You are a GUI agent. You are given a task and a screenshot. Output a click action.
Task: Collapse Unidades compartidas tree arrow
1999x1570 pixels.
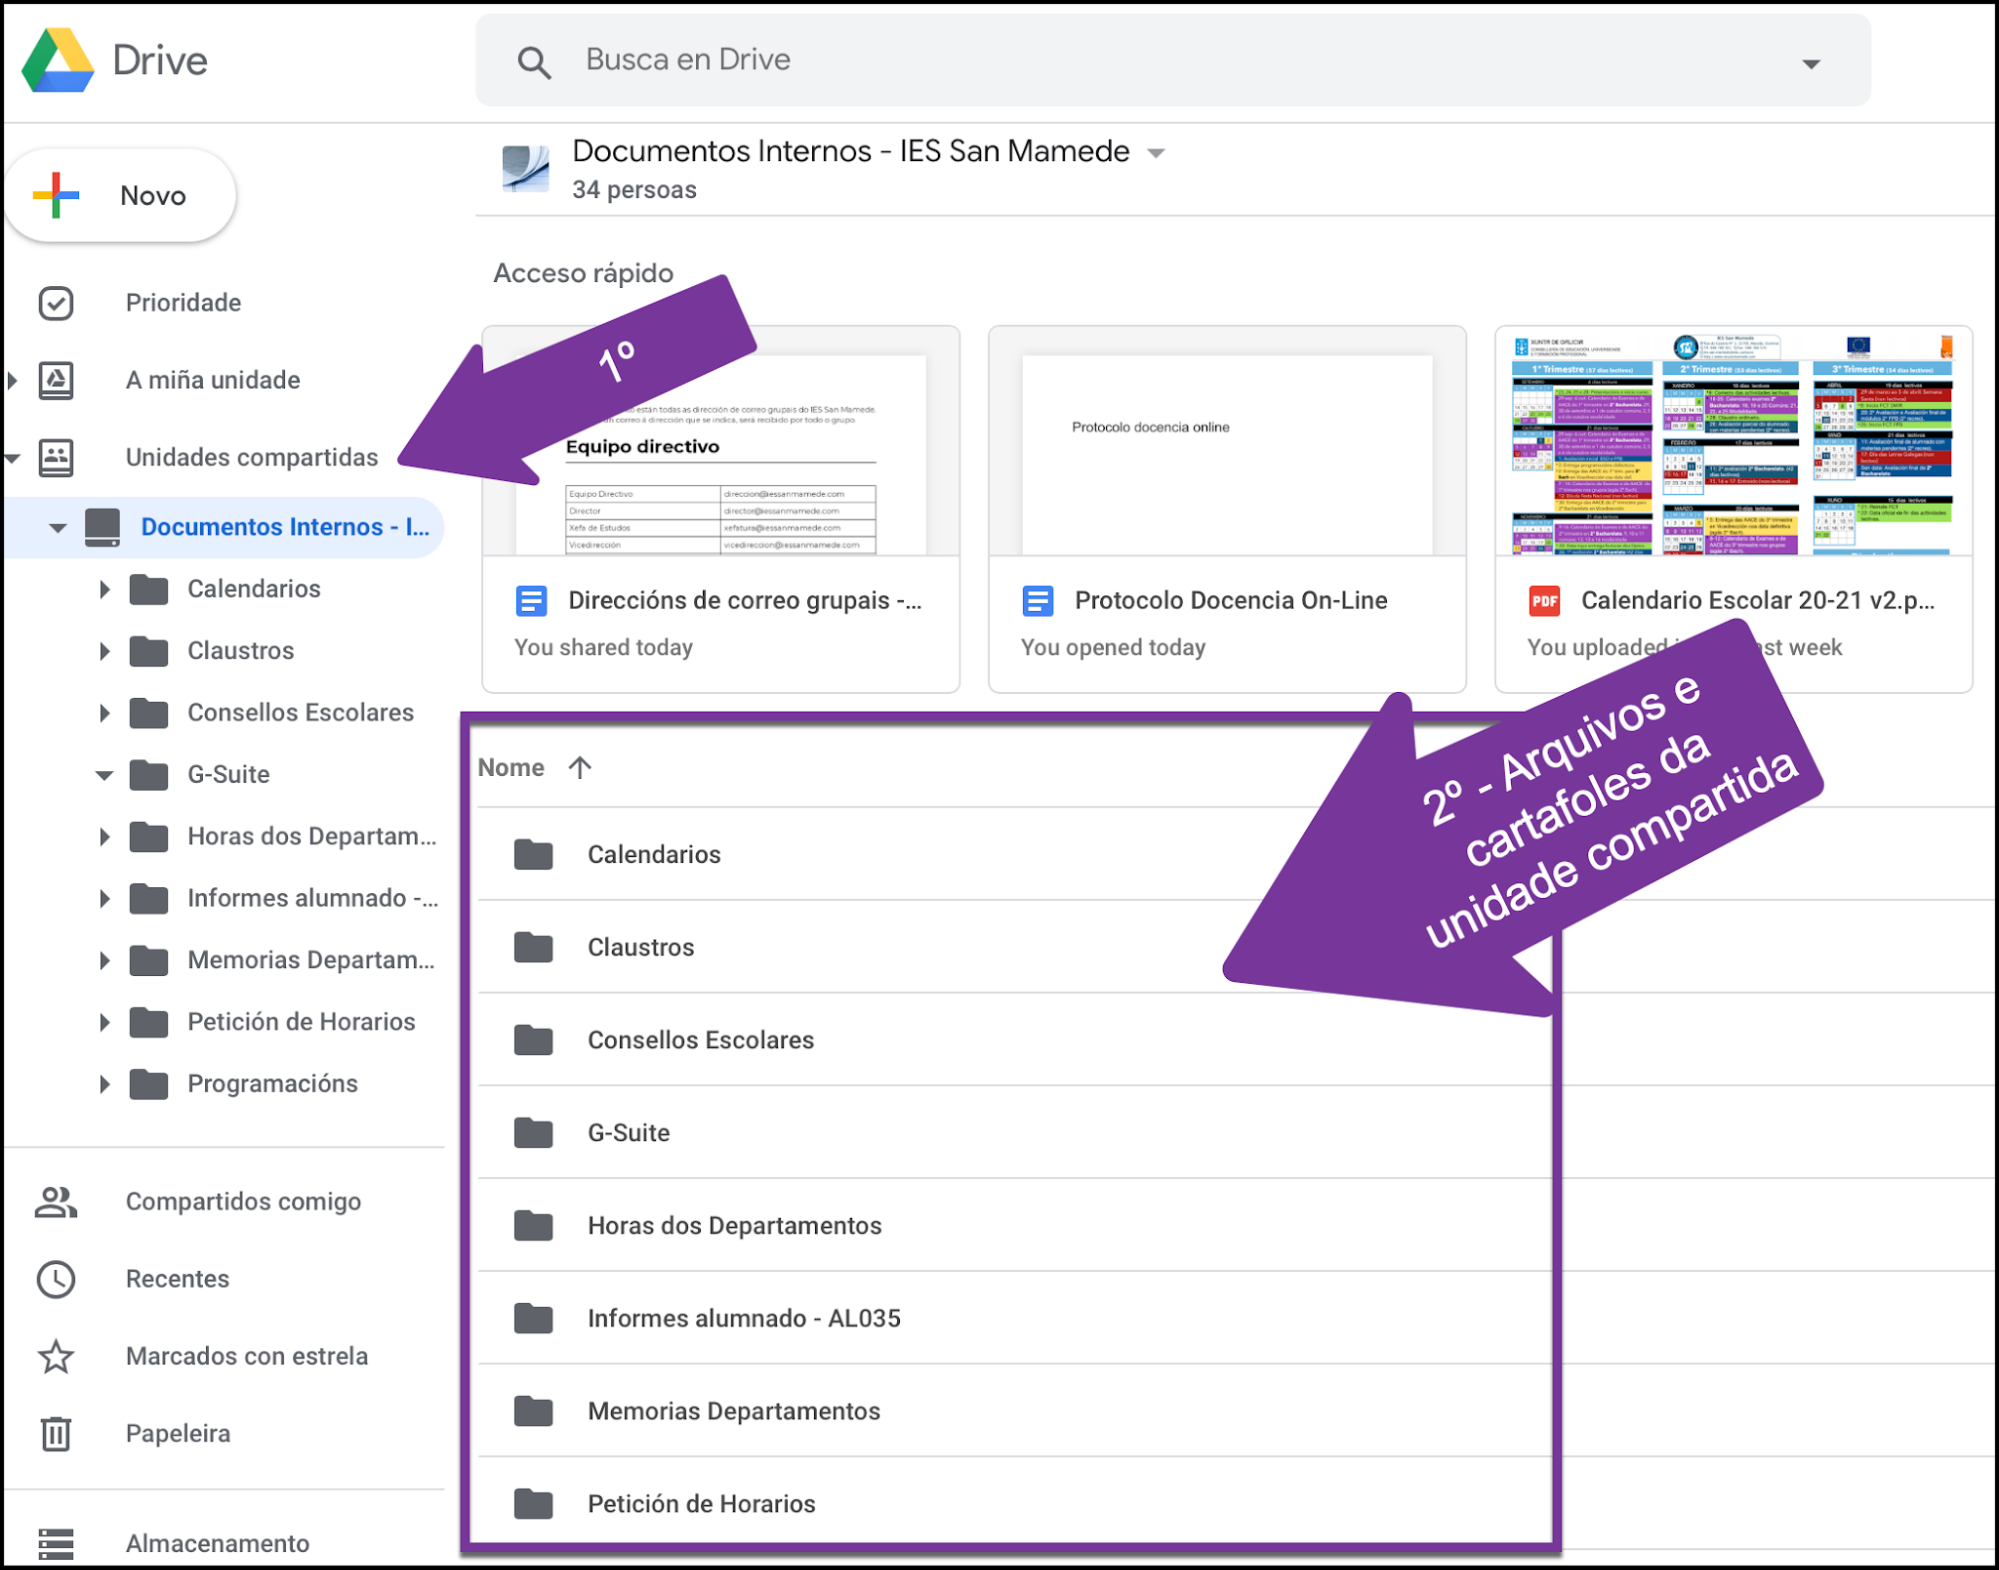13,458
